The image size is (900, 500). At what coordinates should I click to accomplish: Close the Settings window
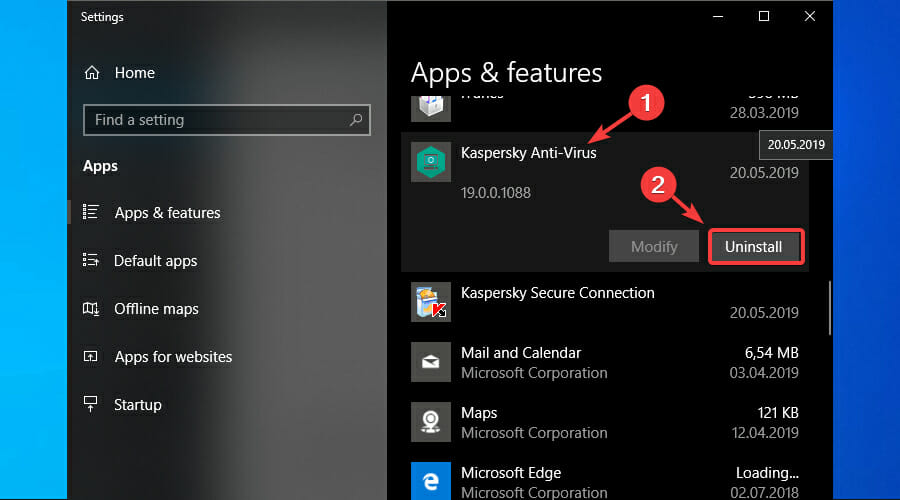(x=809, y=17)
